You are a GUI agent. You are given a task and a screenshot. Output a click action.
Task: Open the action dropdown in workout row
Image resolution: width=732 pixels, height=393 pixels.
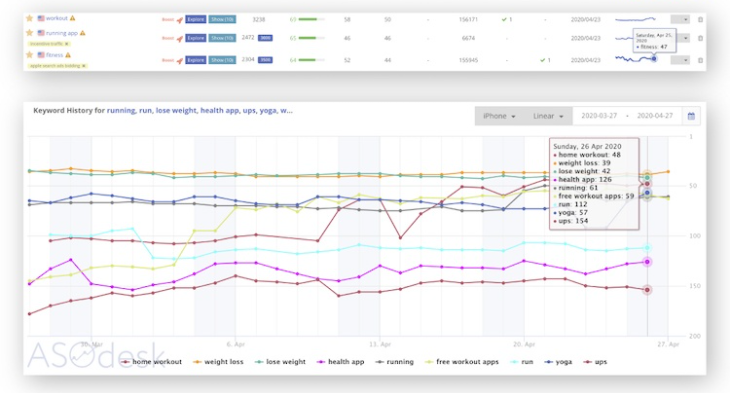coord(680,20)
